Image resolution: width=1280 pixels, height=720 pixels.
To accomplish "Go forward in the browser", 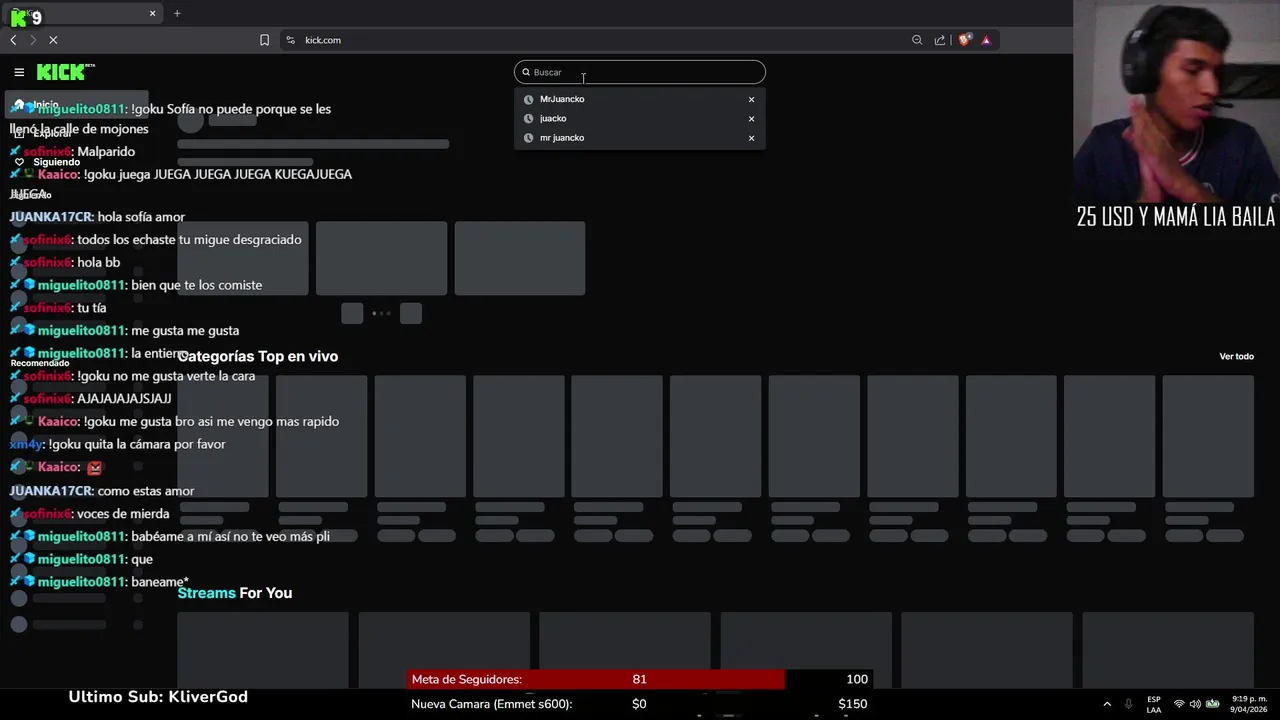I will coord(33,40).
